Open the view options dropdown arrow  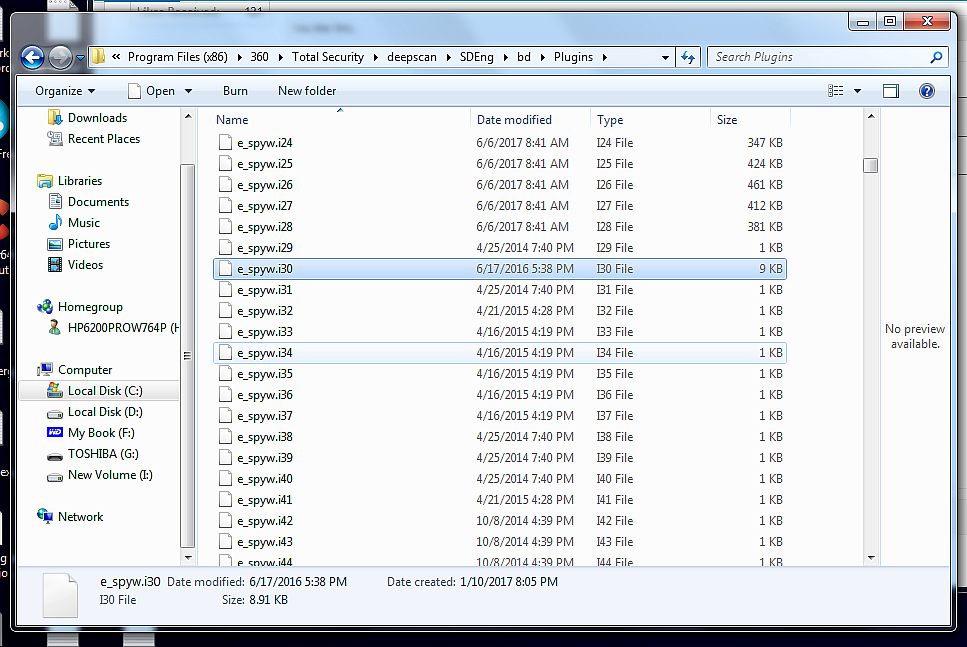(857, 91)
